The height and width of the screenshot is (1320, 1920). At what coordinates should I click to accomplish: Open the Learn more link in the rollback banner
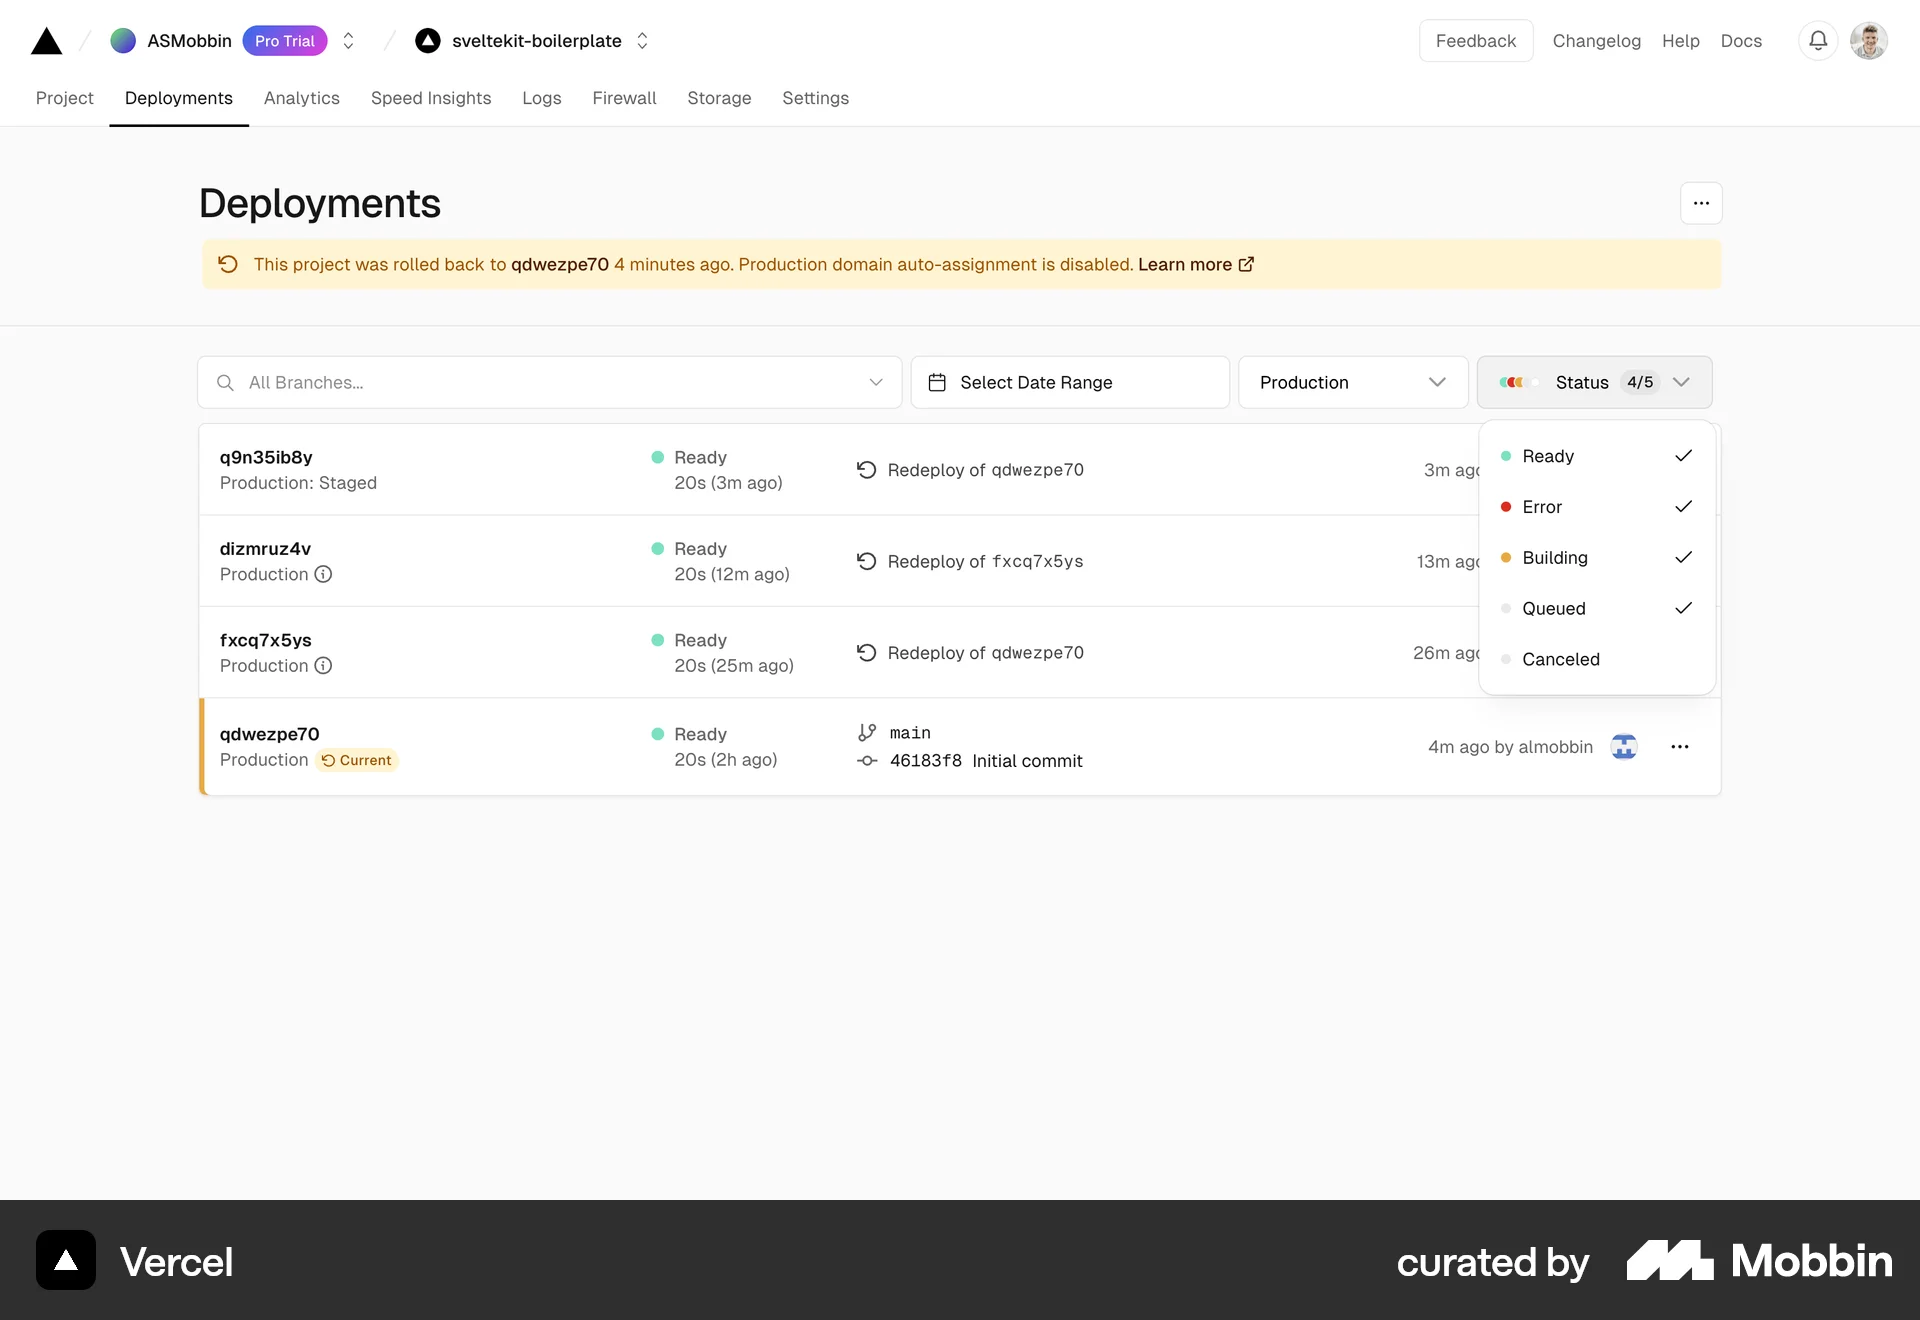point(1186,264)
